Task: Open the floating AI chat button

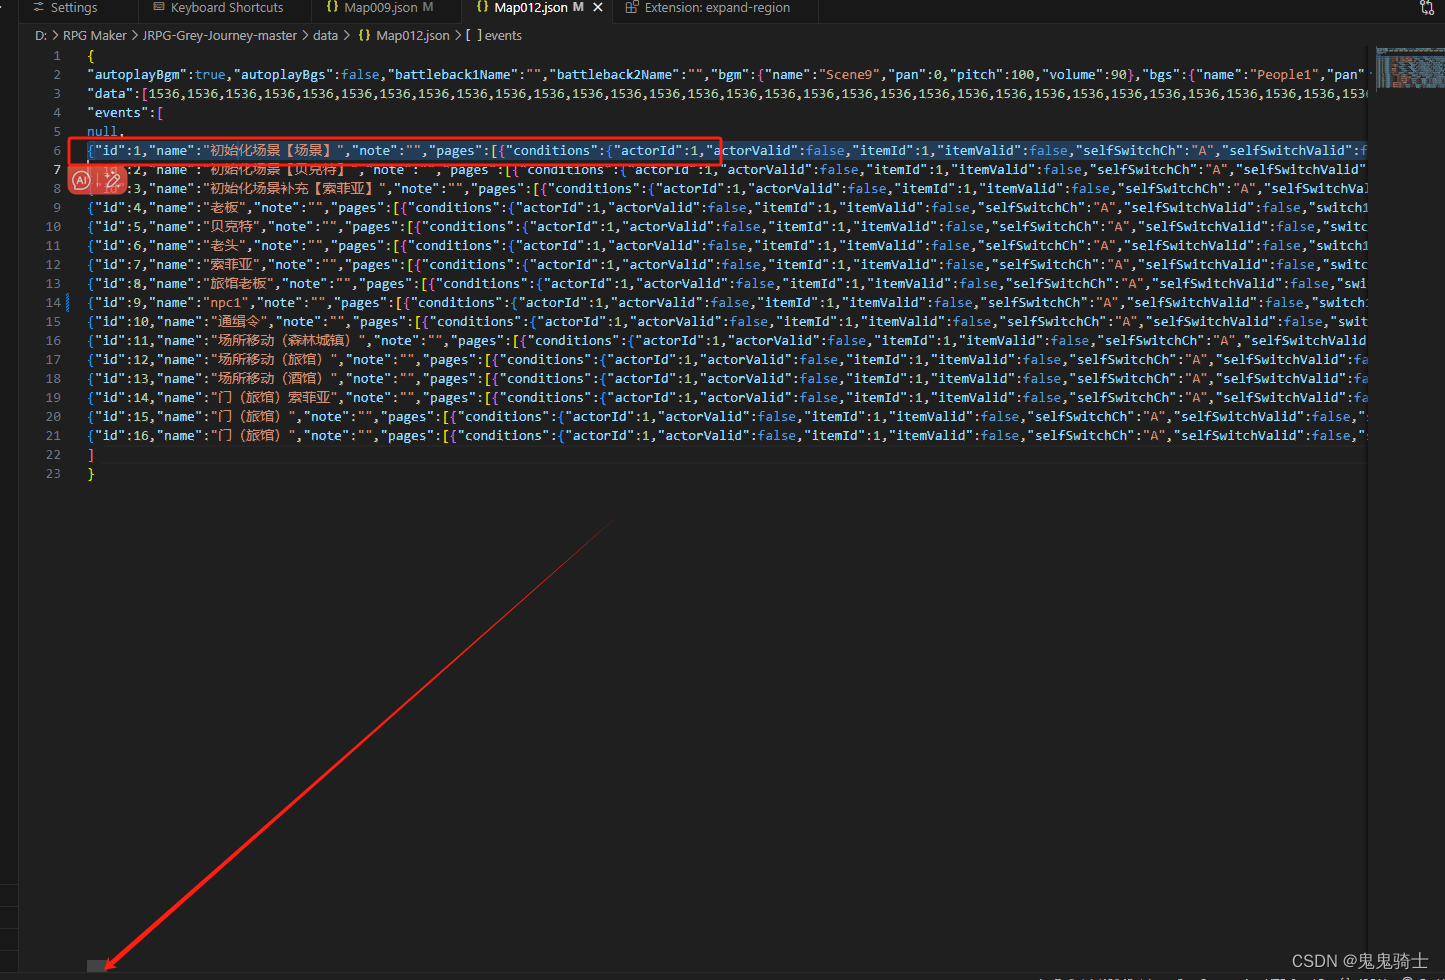Action: pos(82,181)
